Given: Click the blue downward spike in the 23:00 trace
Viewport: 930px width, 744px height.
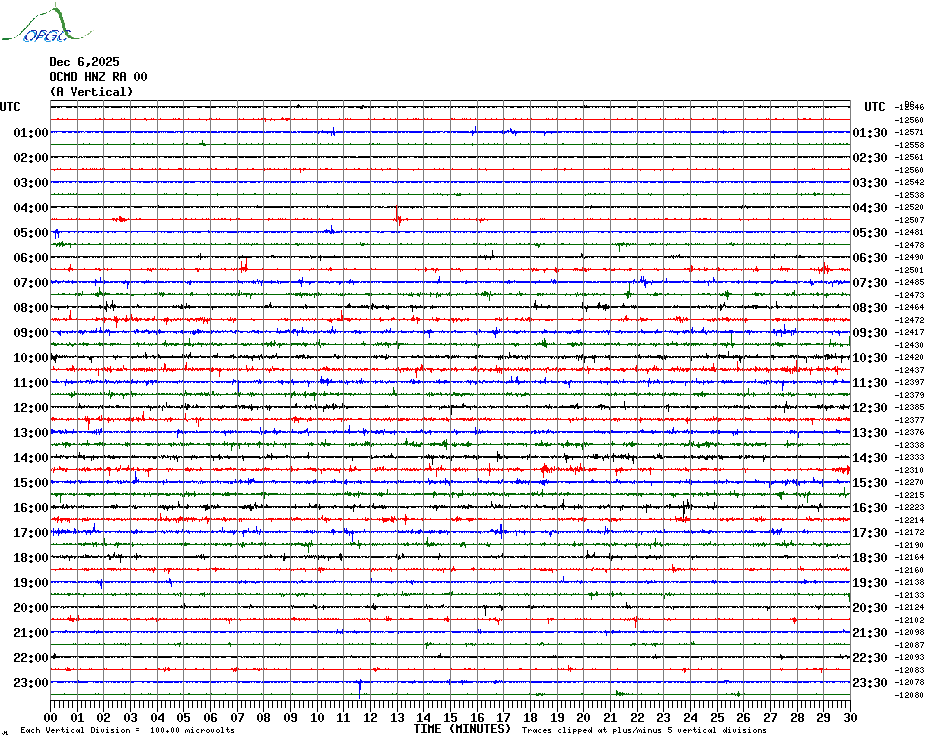Looking at the screenshot, I should point(359,689).
